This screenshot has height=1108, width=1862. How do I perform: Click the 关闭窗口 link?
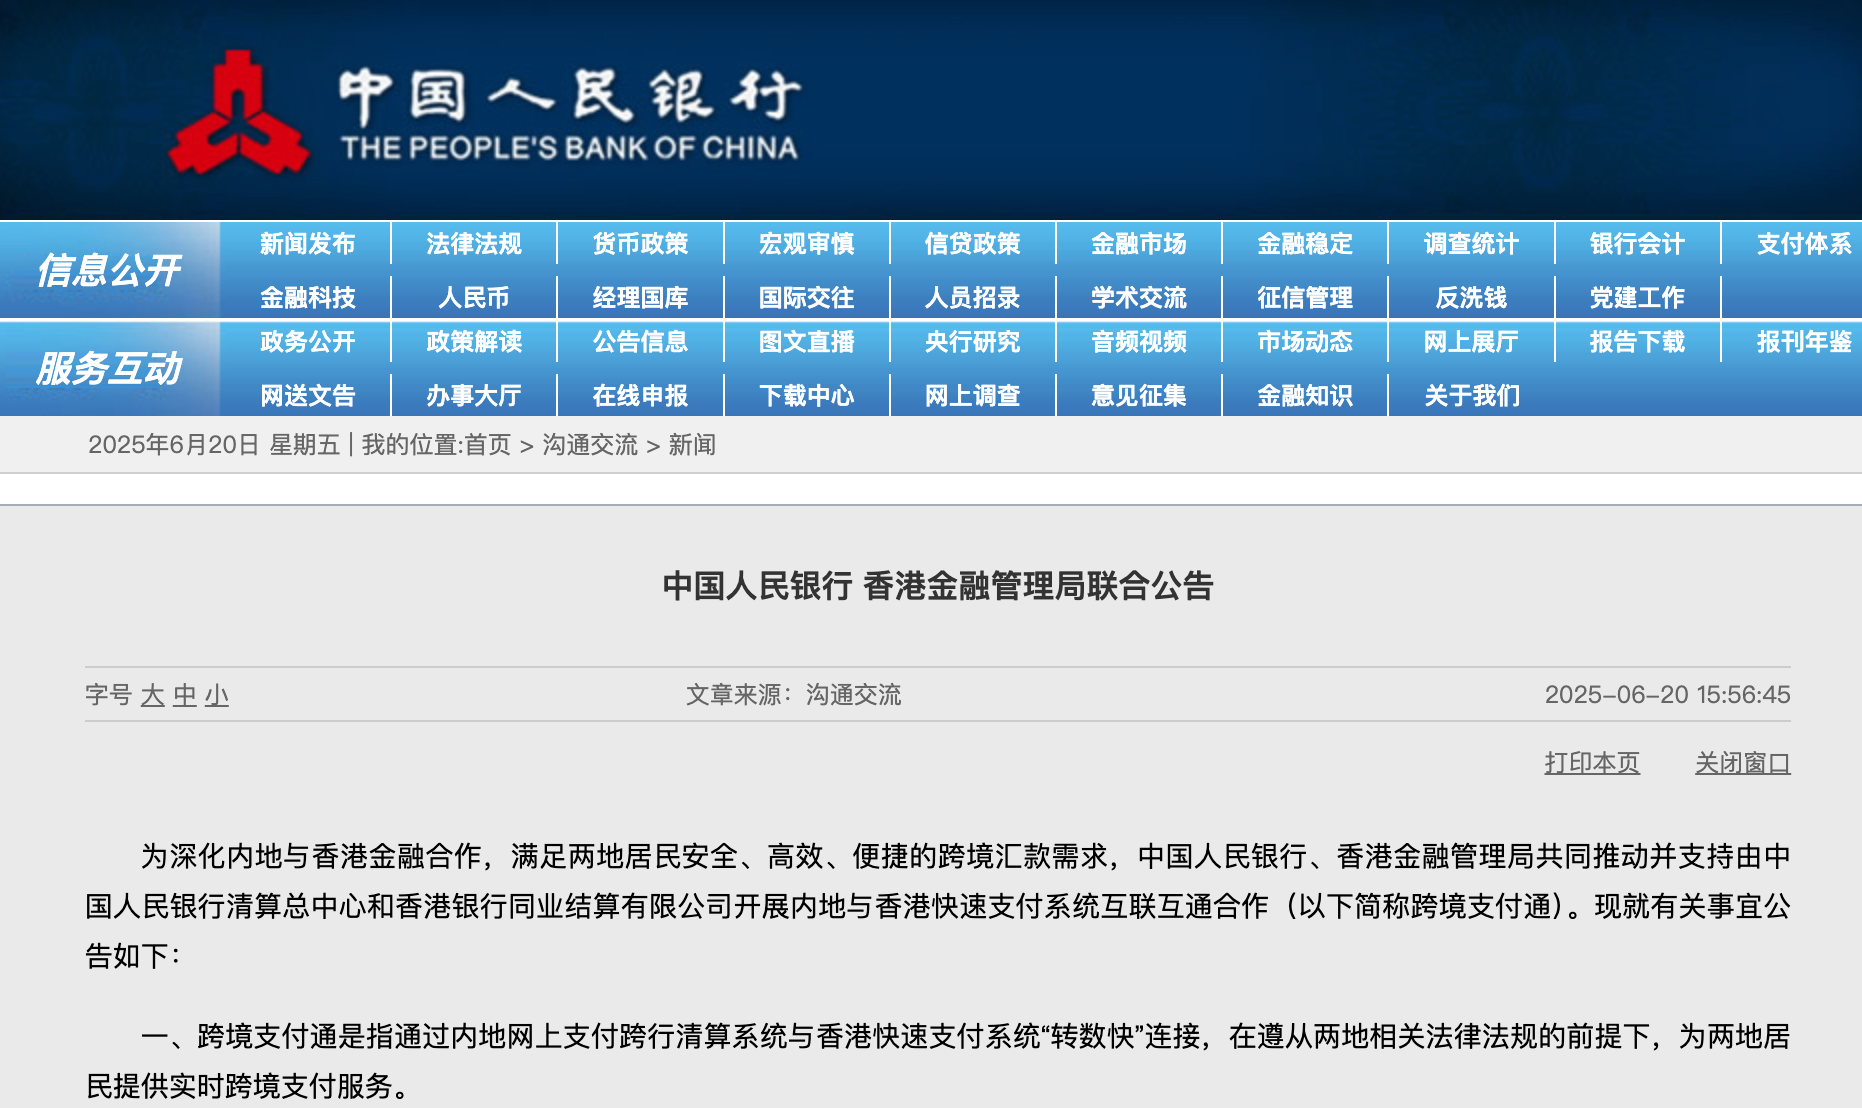pyautogui.click(x=1742, y=763)
